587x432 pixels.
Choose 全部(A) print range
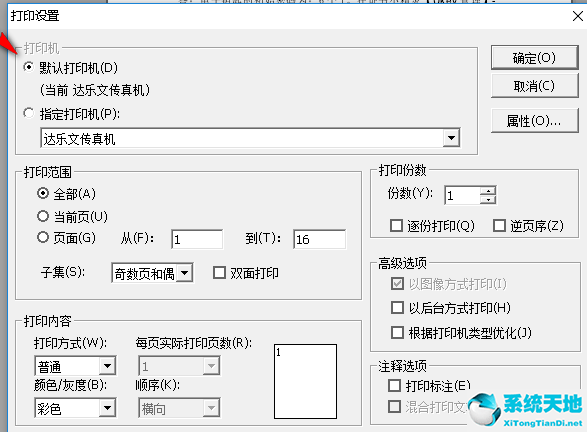pos(43,194)
